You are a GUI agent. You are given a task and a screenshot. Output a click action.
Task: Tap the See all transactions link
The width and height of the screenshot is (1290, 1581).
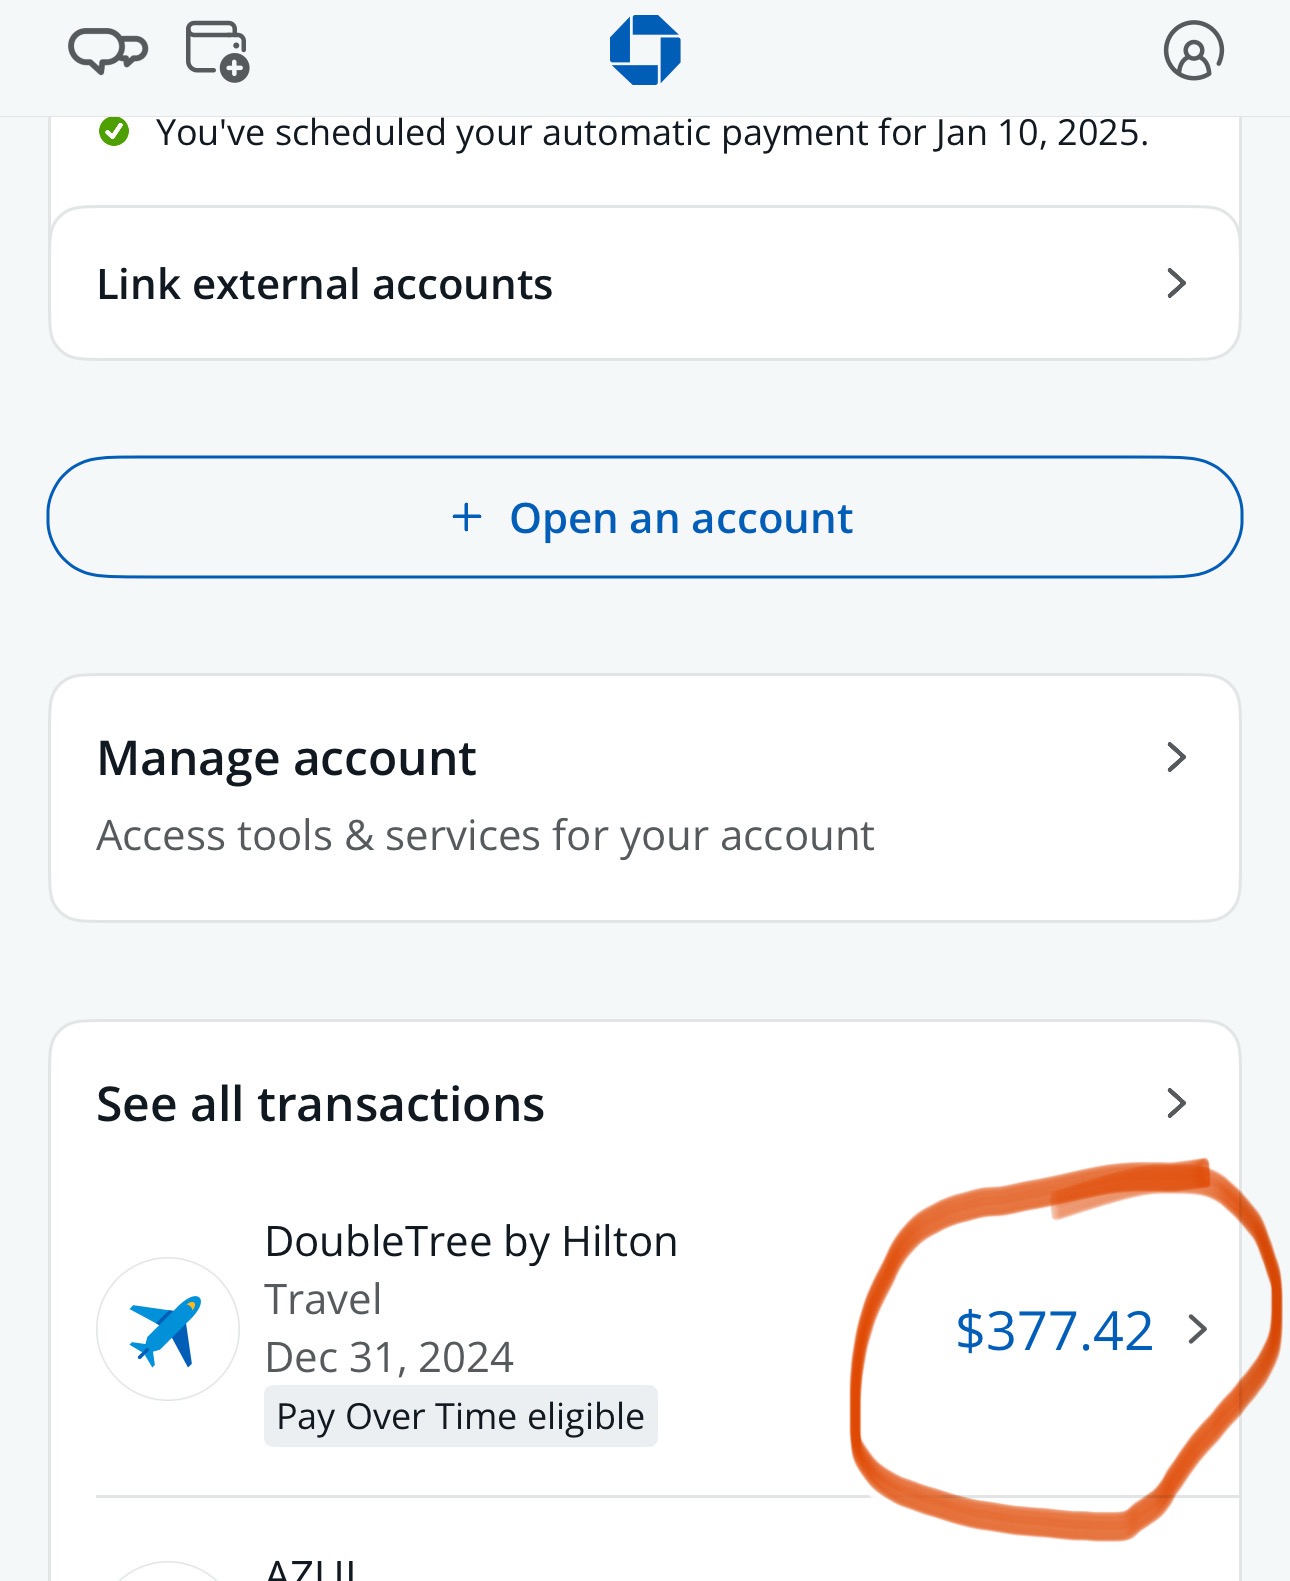click(320, 1104)
